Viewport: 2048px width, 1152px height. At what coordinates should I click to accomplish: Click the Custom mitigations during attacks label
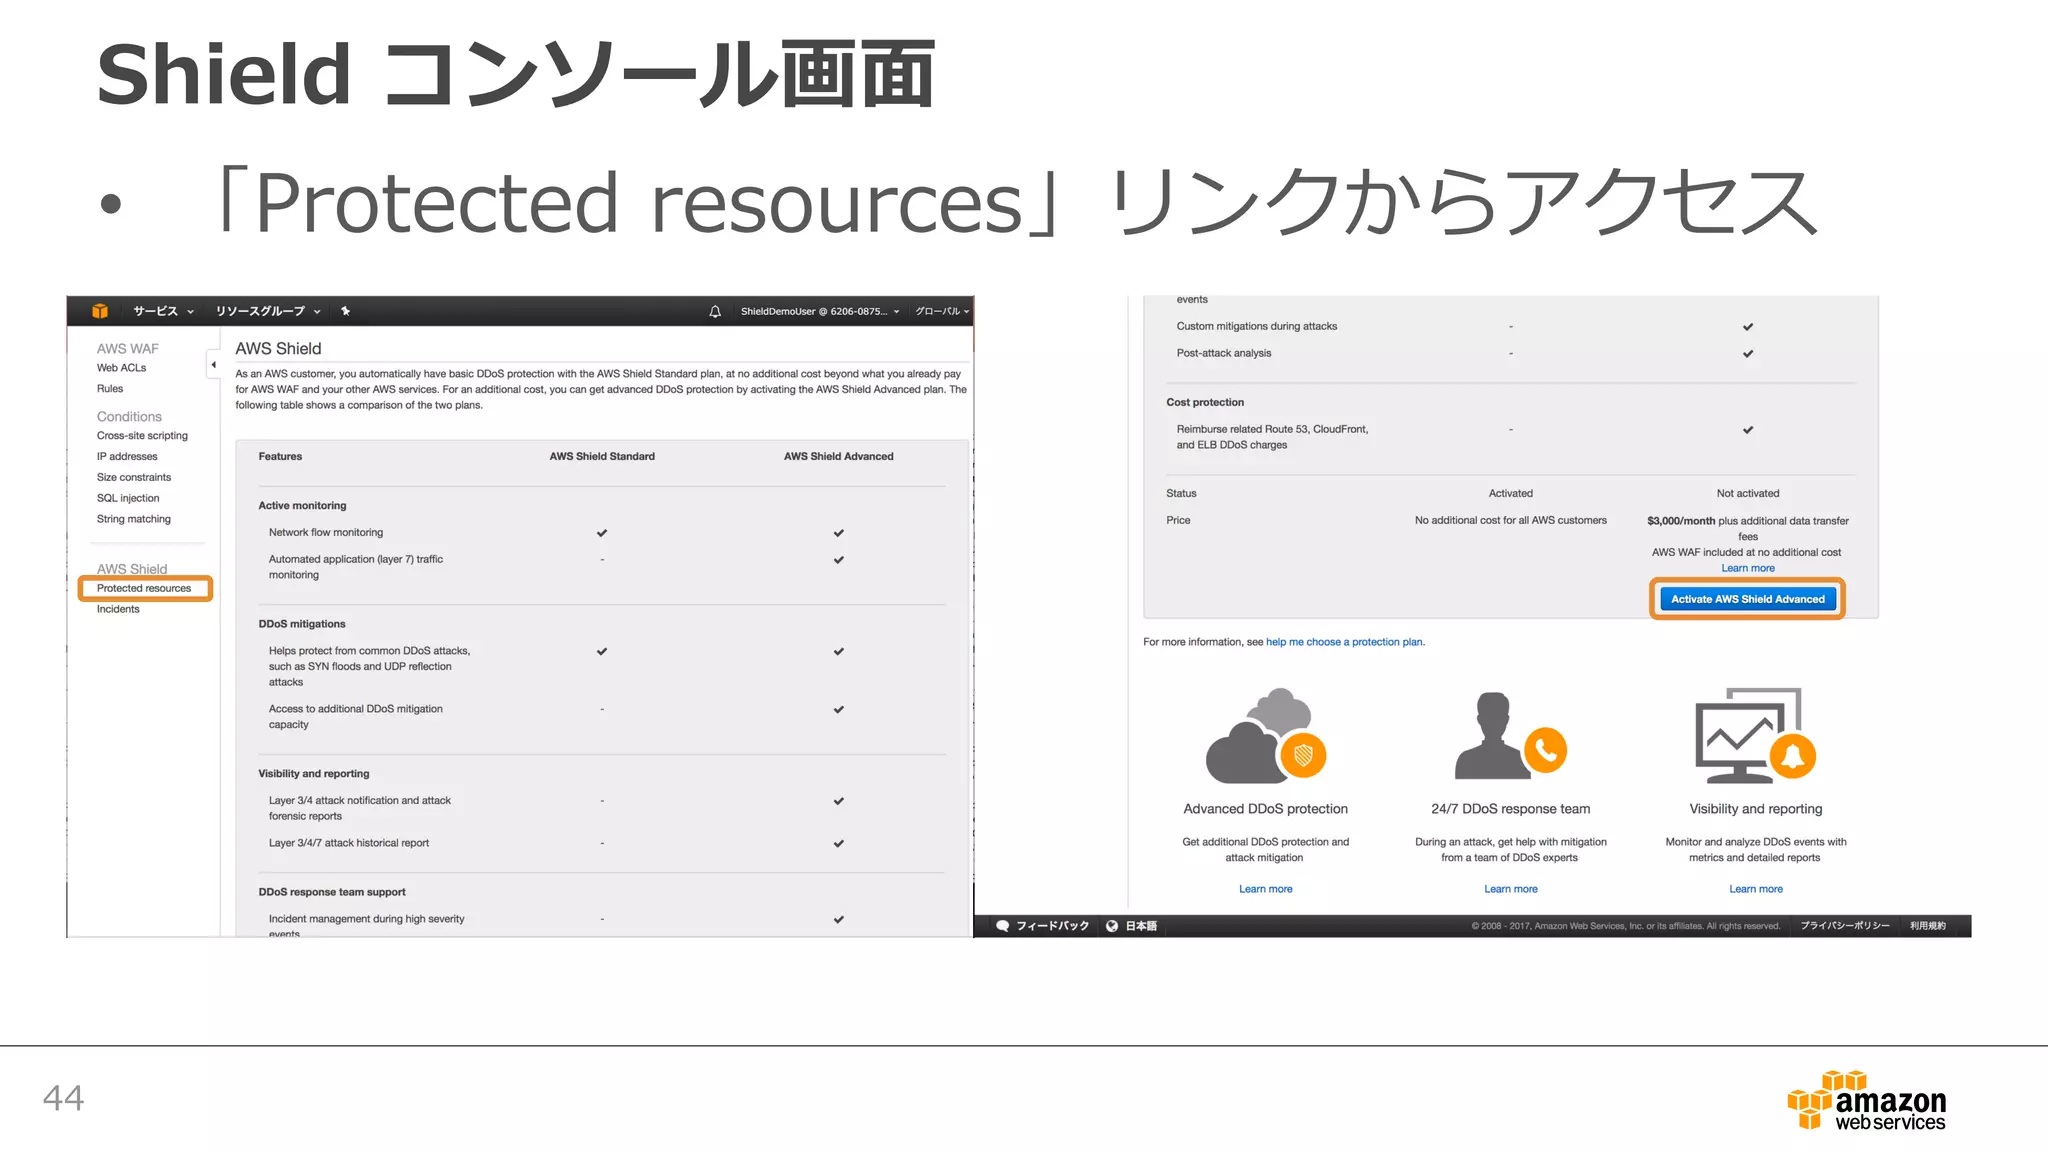coord(1256,326)
